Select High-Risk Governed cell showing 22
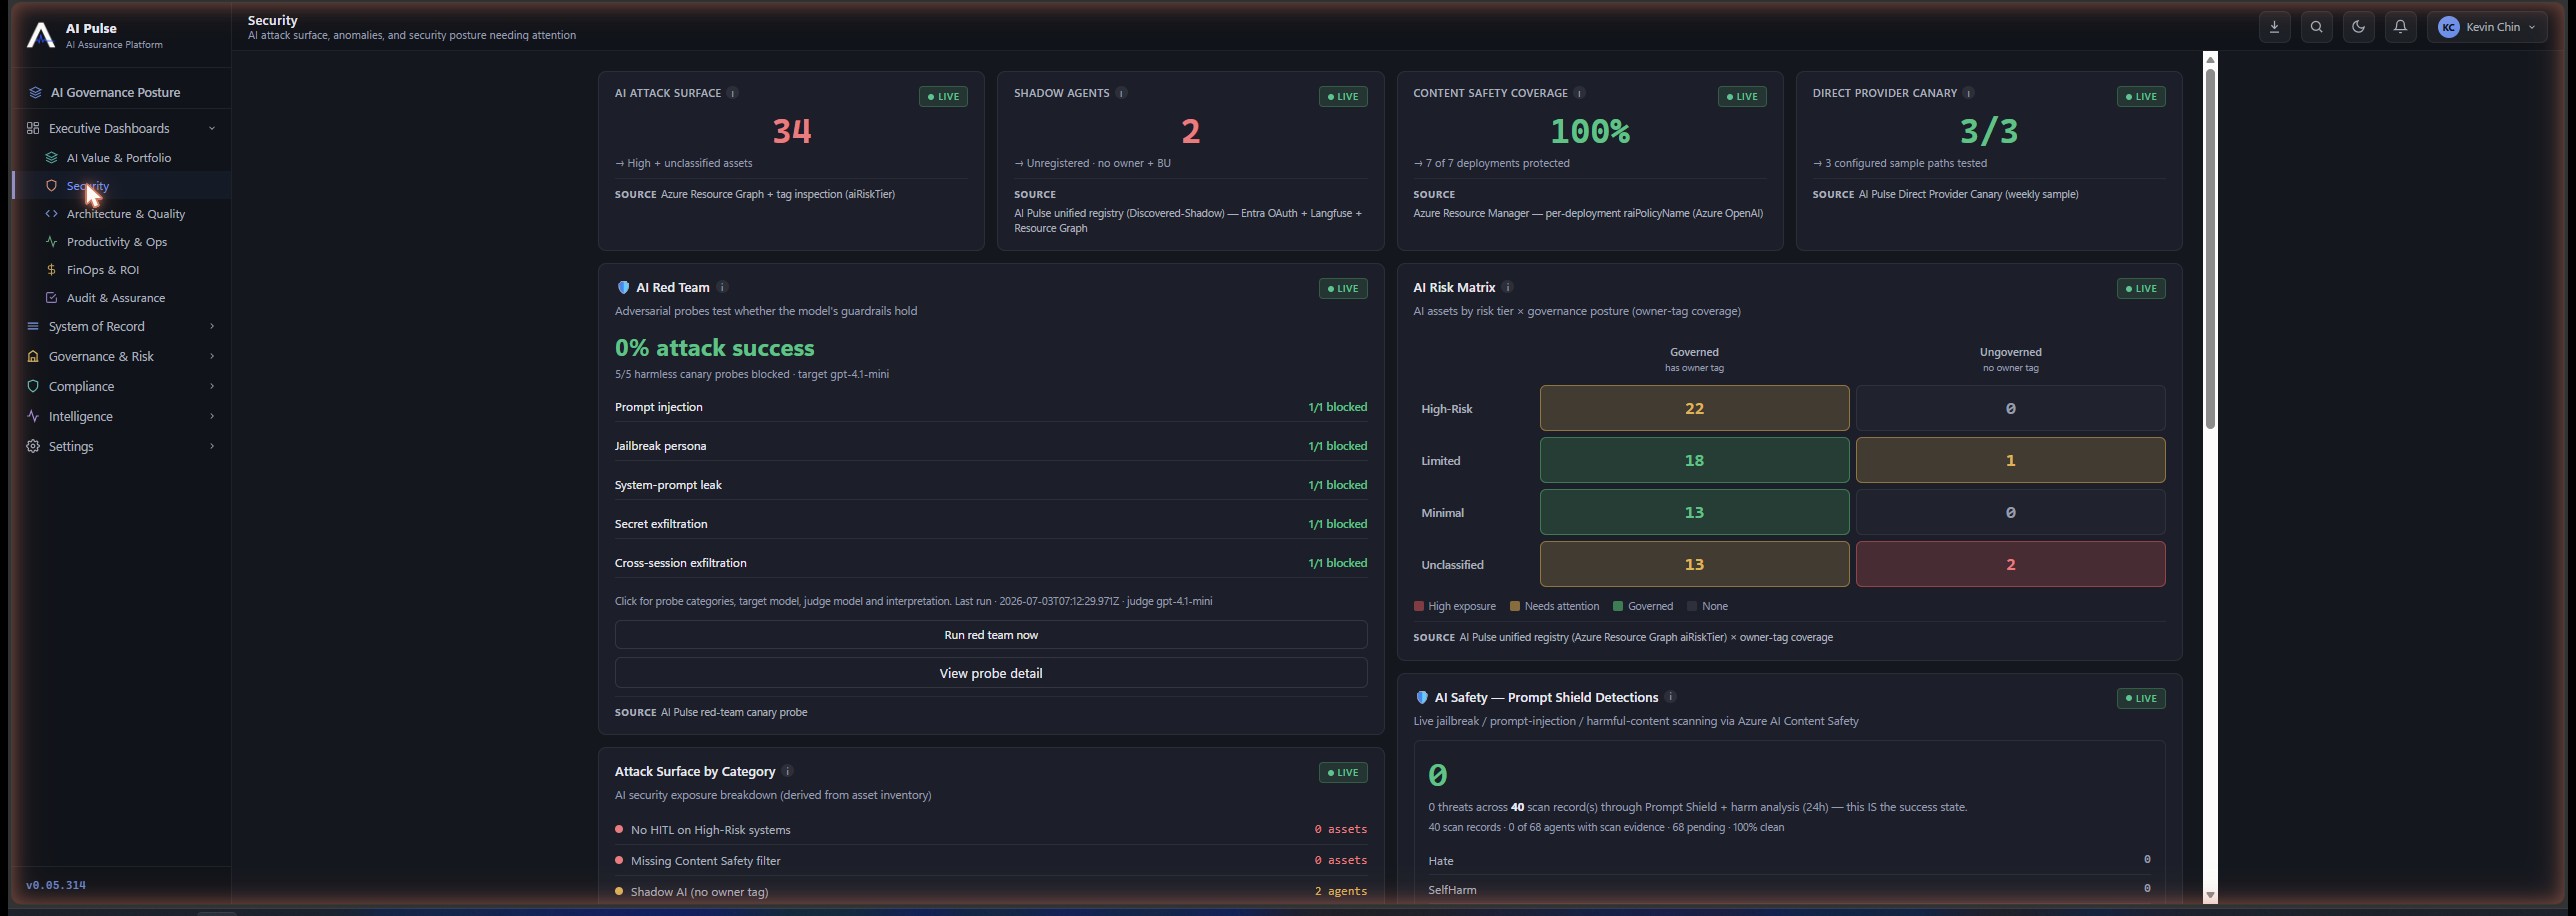The image size is (2576, 916). (x=1694, y=408)
